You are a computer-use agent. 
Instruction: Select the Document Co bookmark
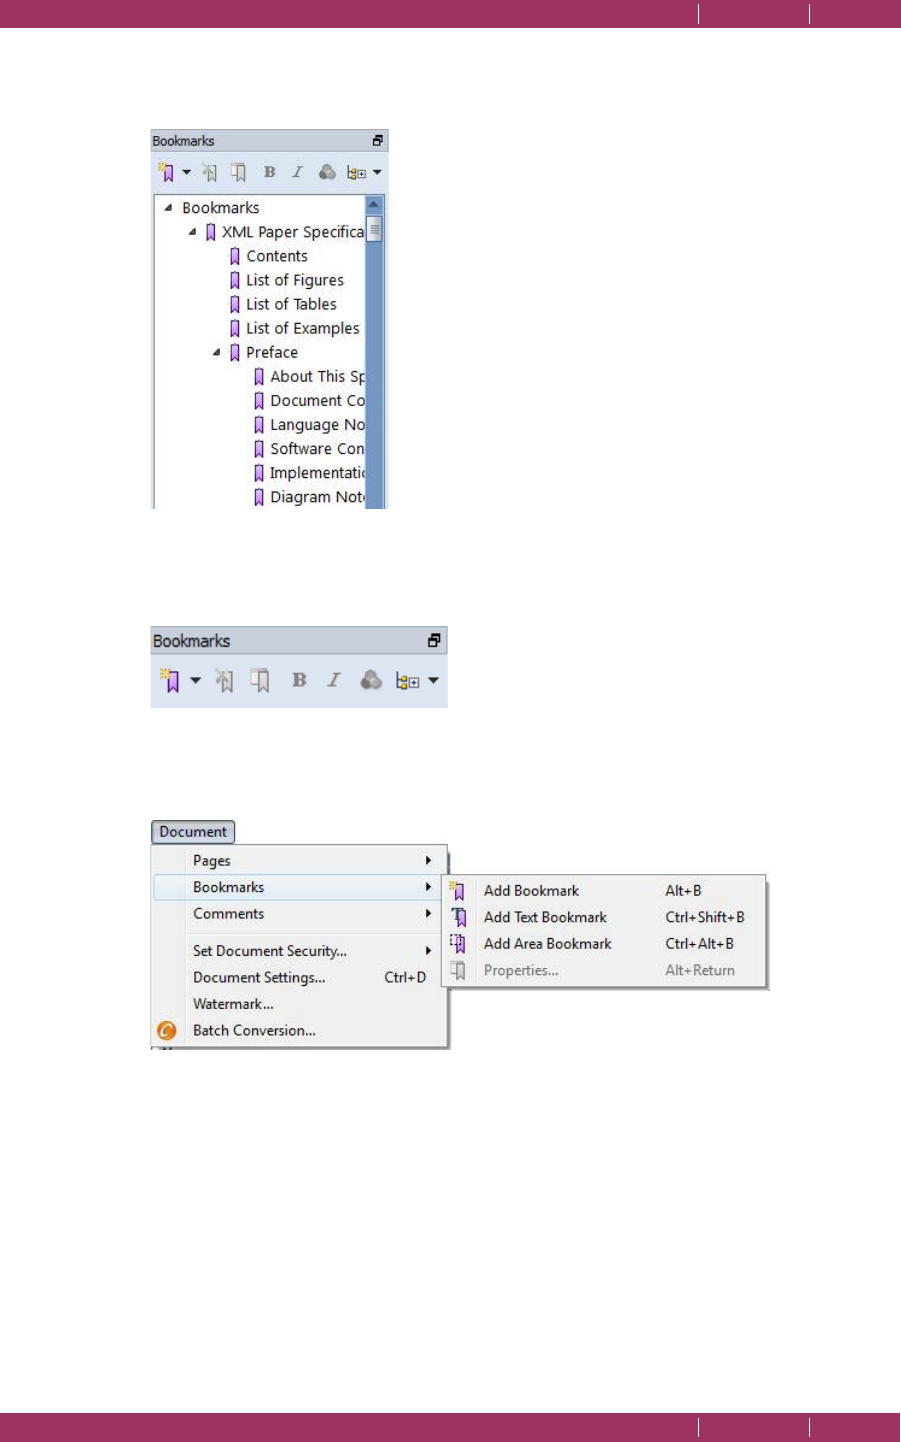pos(317,400)
